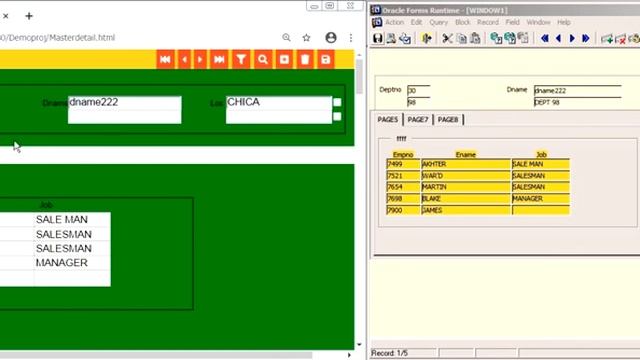
Task: Click Dname field showing DEPT 98
Action: pyautogui.click(x=577, y=102)
